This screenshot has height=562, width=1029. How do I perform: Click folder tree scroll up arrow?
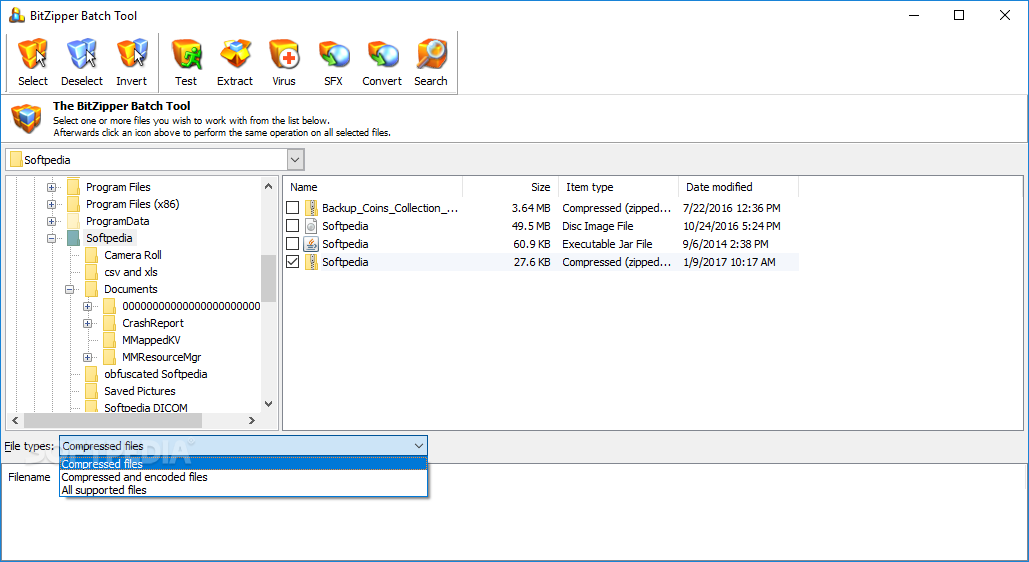(x=268, y=186)
